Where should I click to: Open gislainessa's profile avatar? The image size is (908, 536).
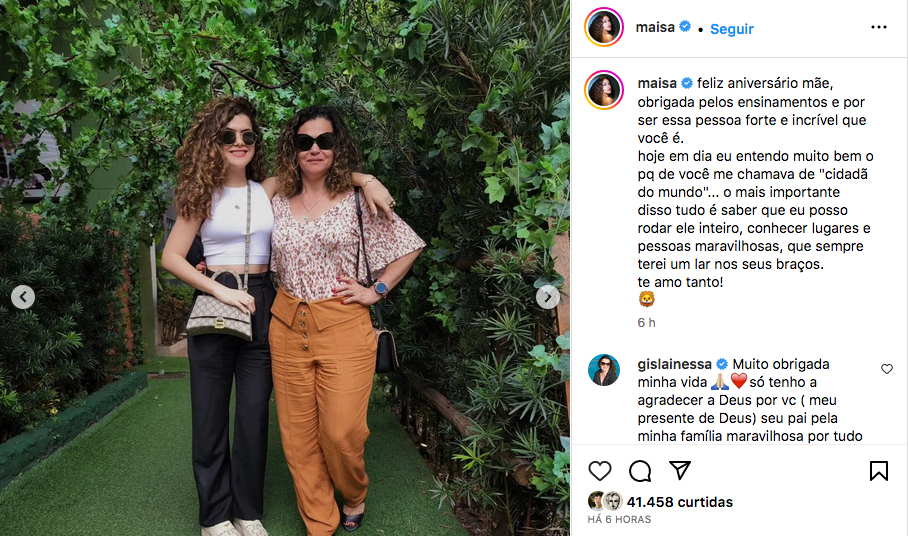(603, 369)
